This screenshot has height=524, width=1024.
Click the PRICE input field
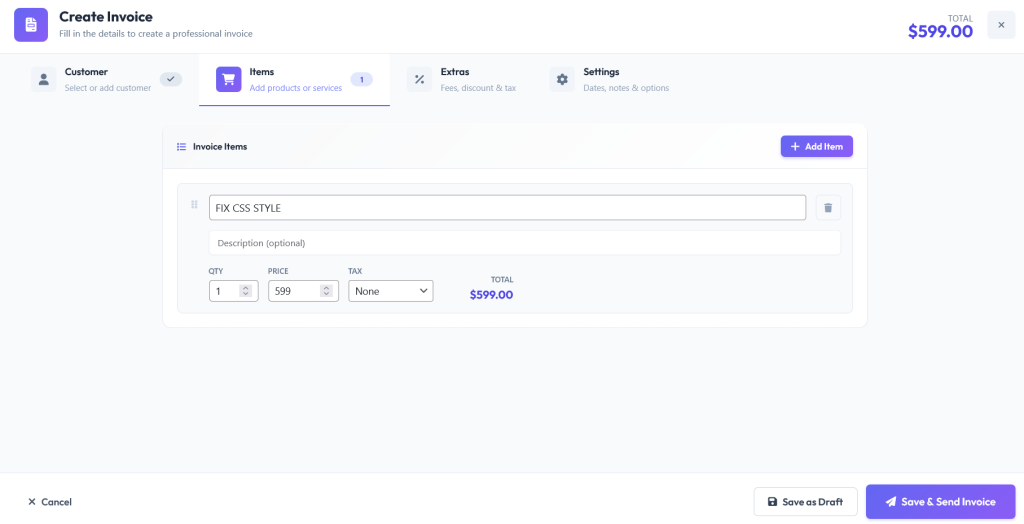[303, 291]
